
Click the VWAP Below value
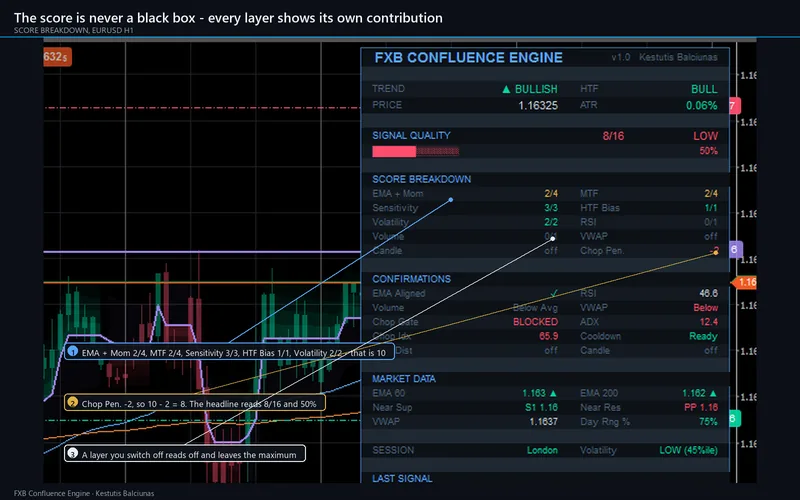[706, 308]
